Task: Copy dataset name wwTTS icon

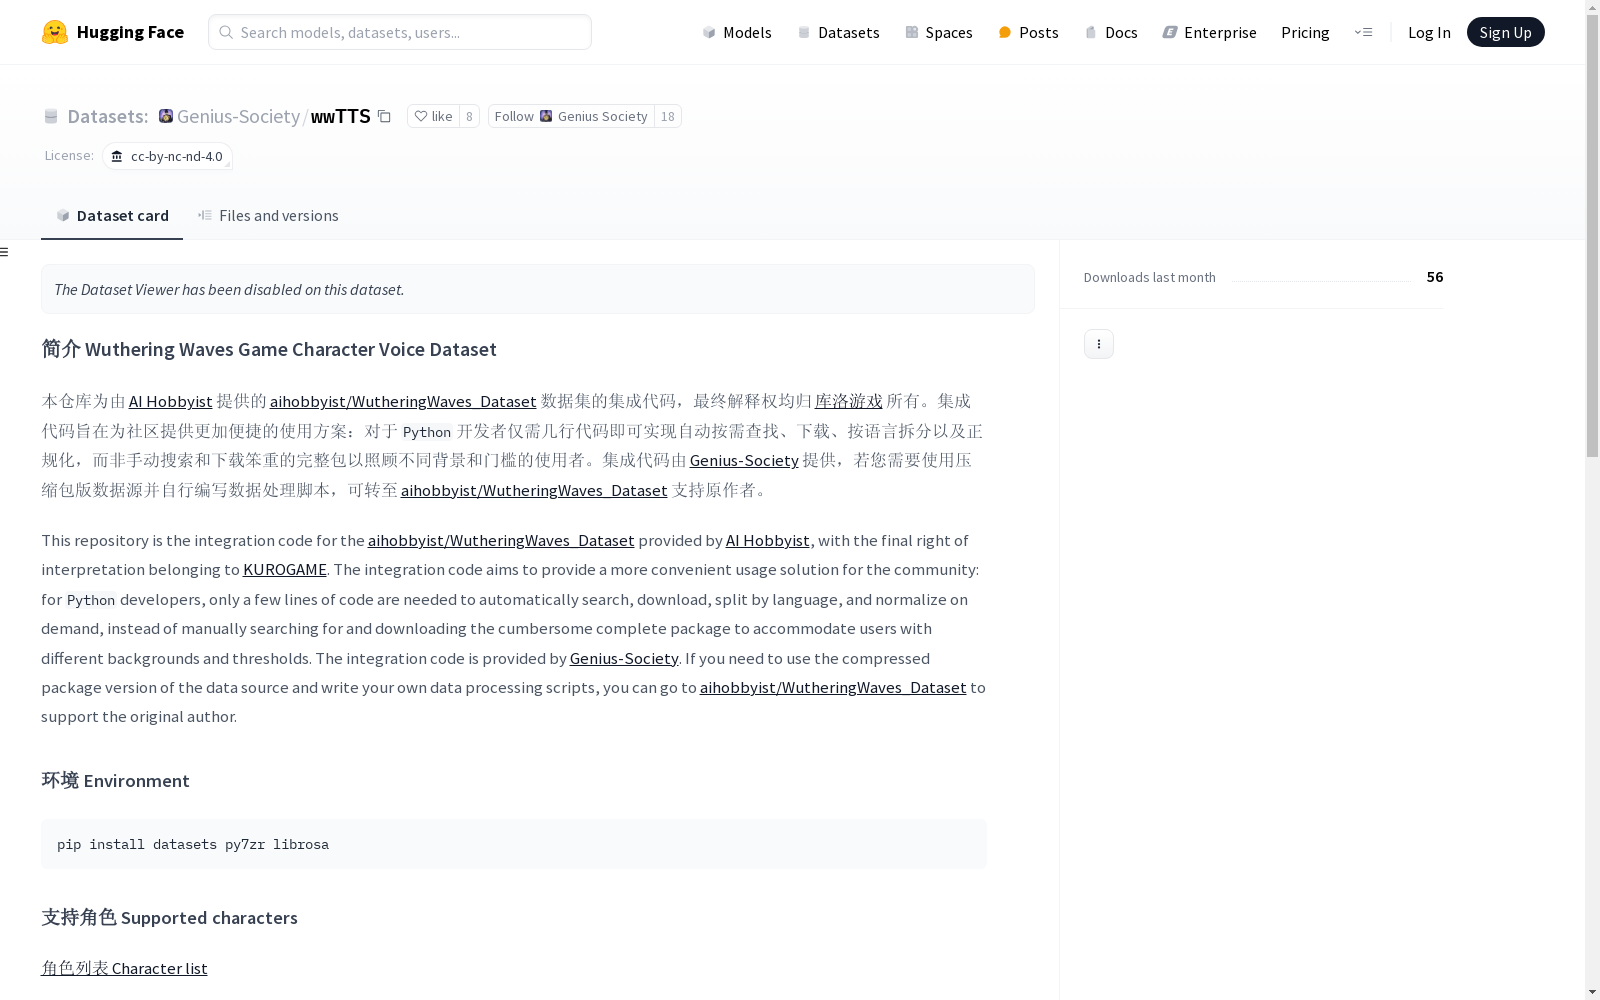Action: 384,116
